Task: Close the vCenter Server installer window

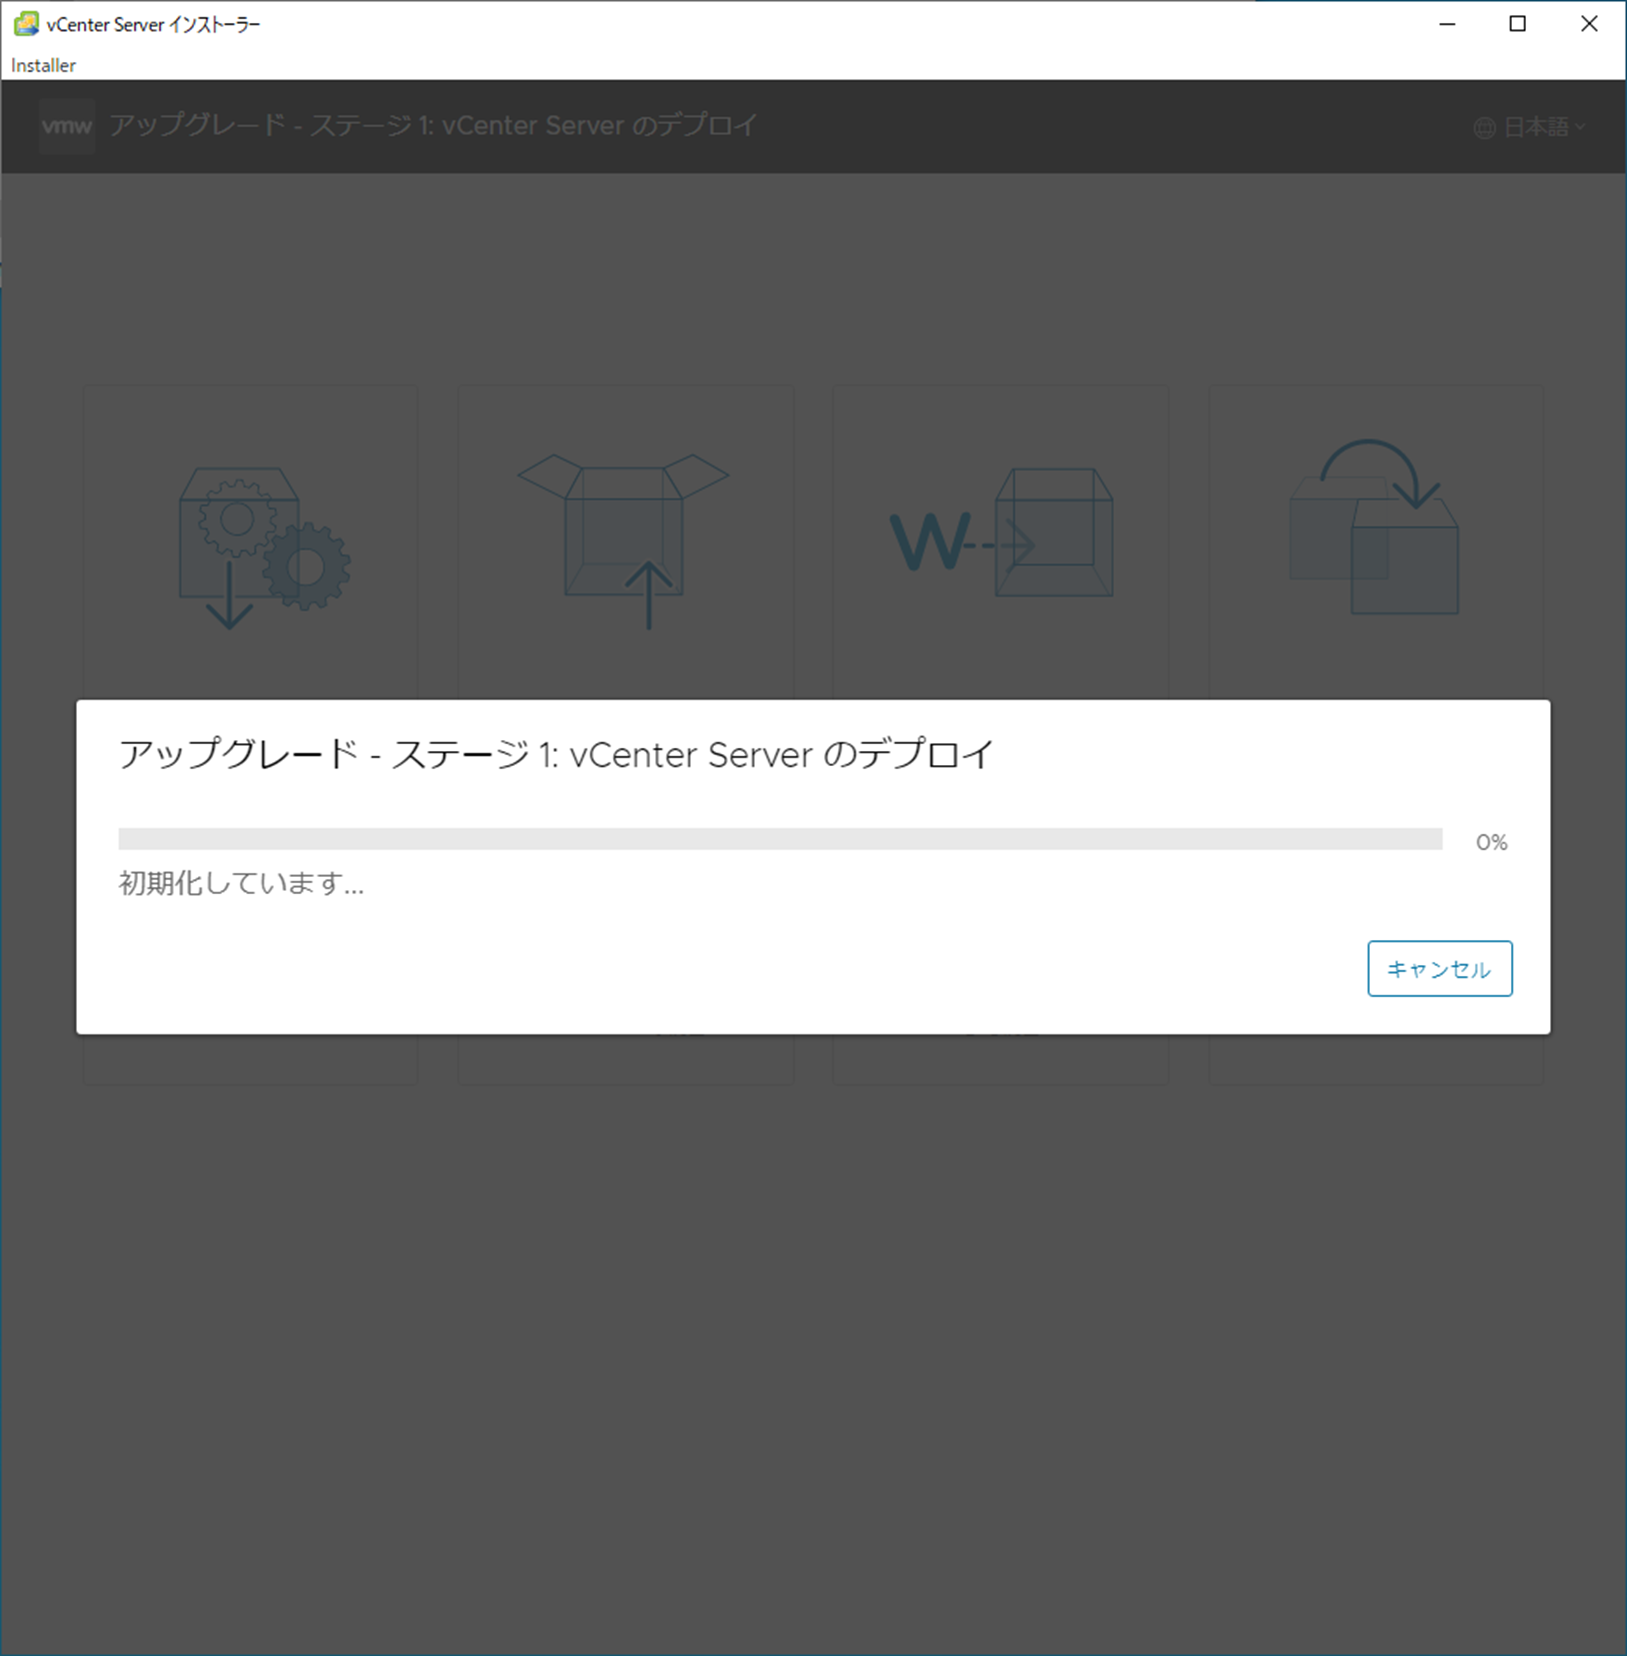Action: click(1589, 24)
